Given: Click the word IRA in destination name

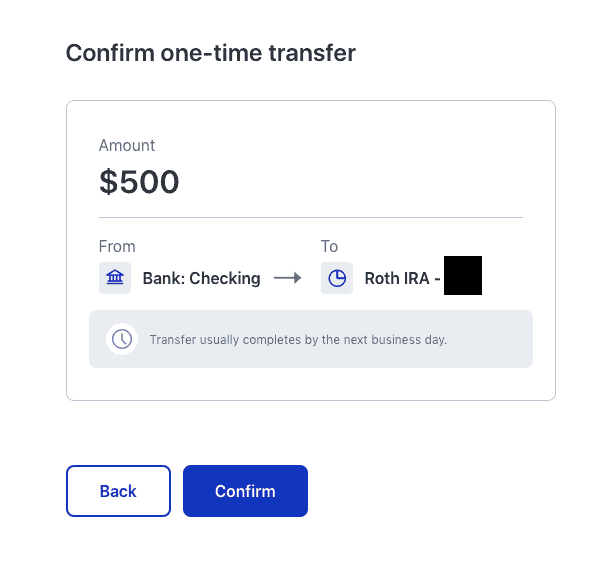Looking at the screenshot, I should point(416,278).
